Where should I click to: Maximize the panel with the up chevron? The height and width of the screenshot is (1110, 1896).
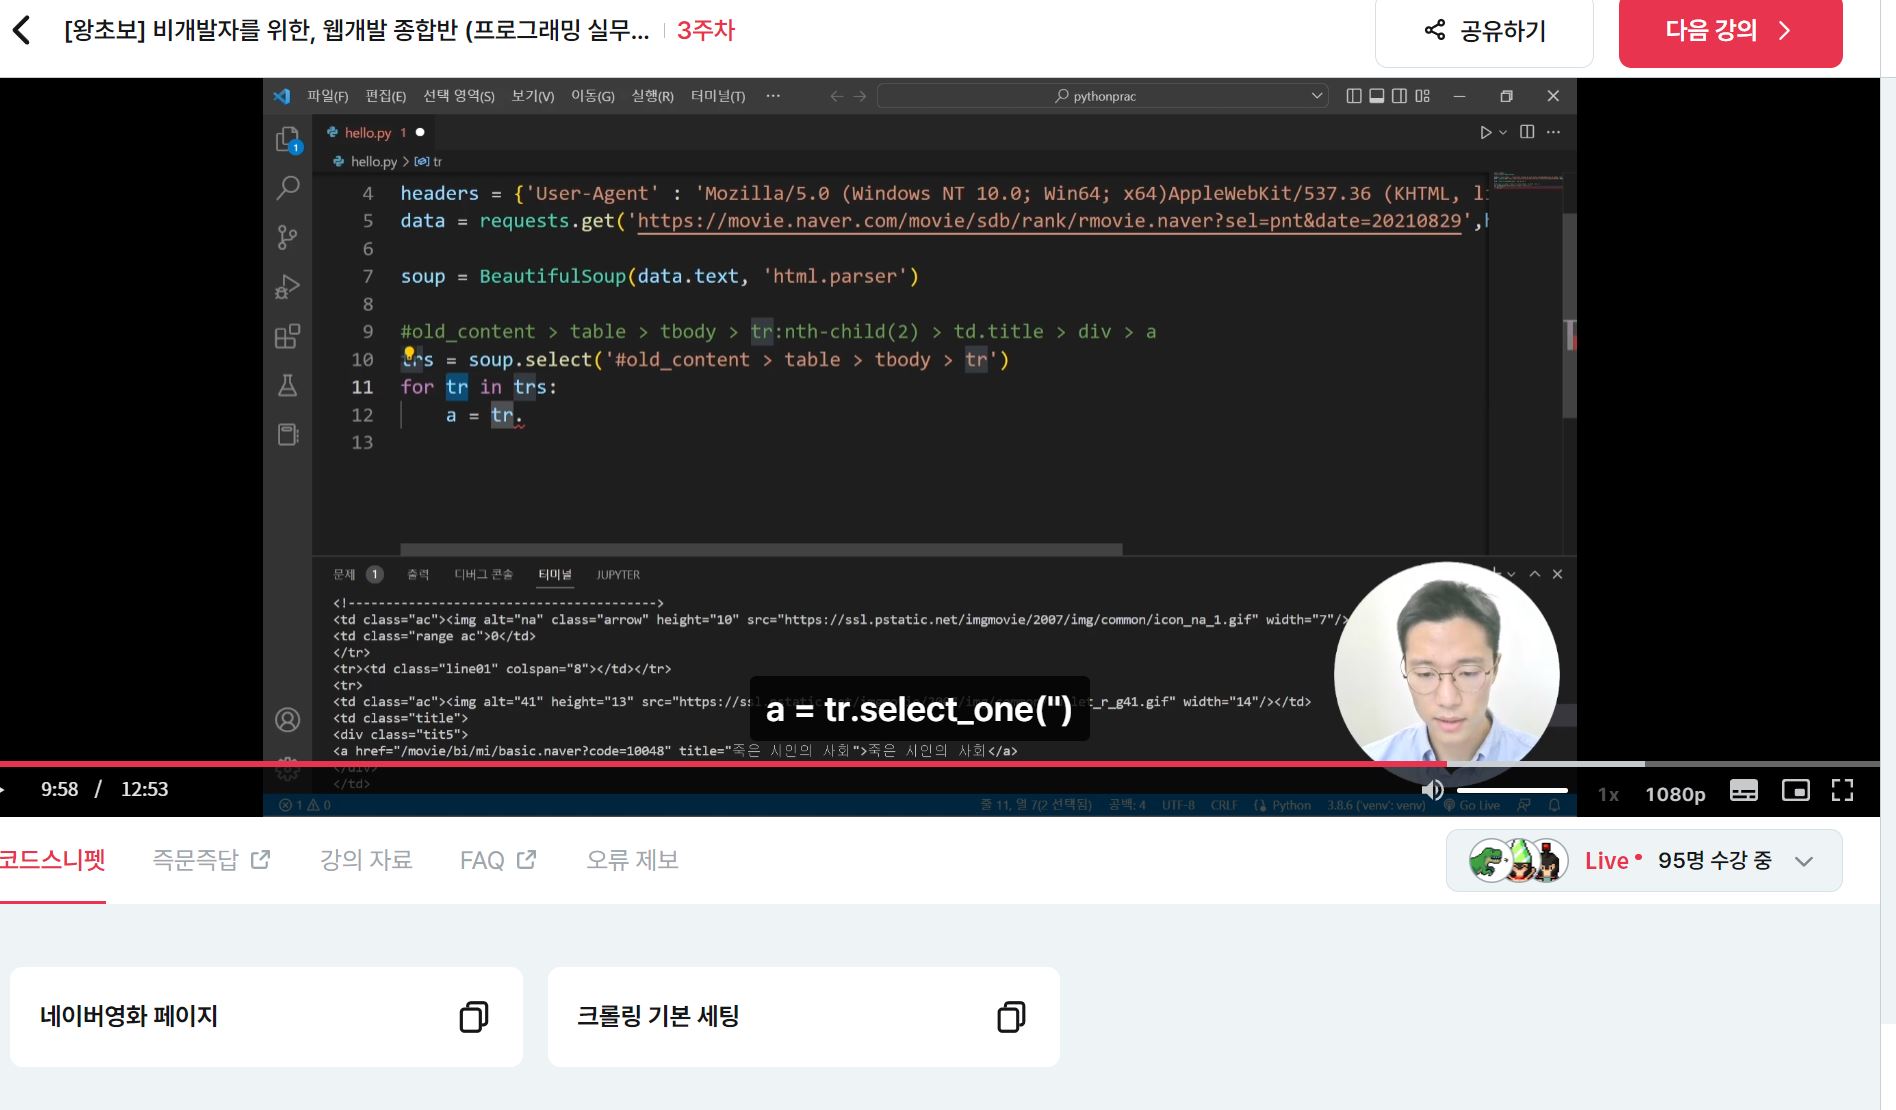tap(1535, 574)
